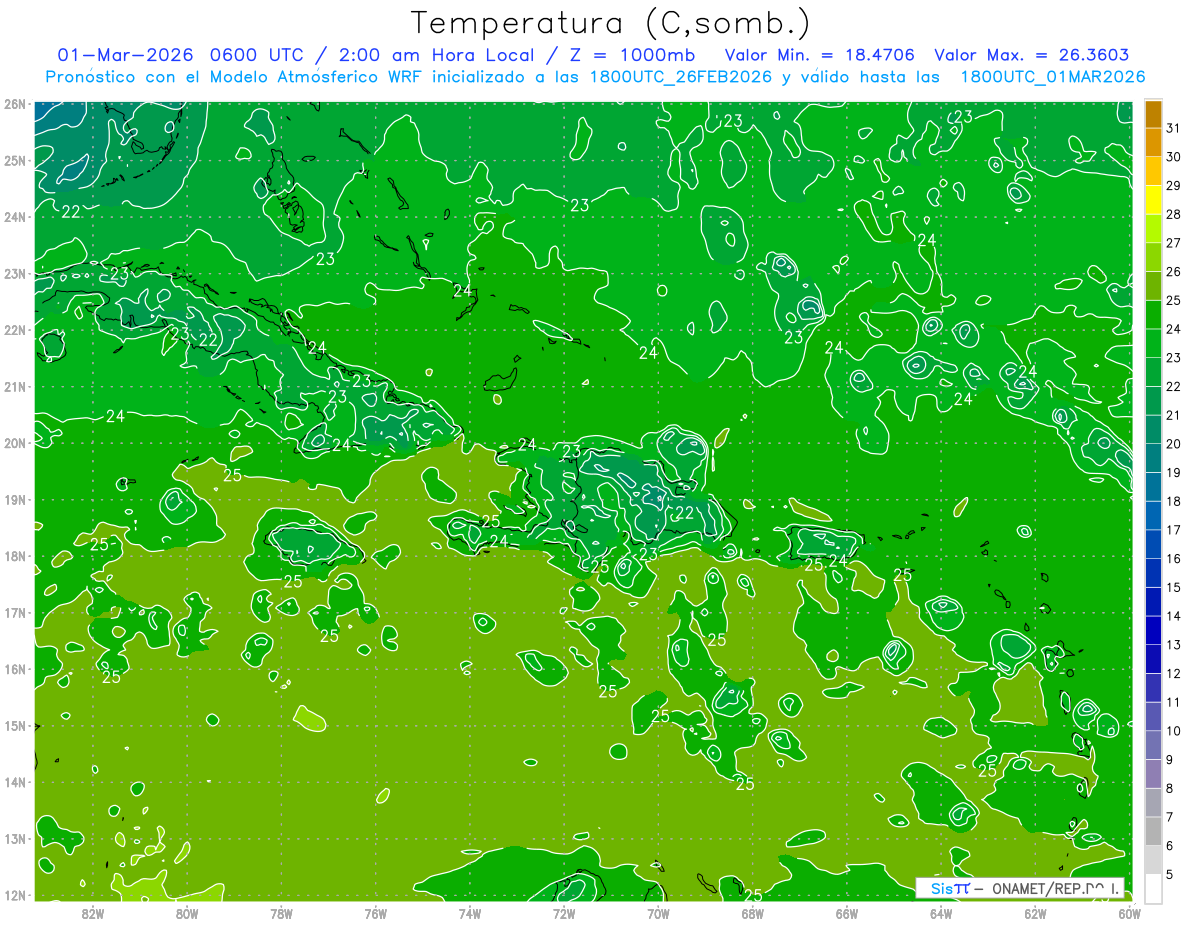Viewport: 1200px width, 927px height.
Task: Click the 60W longitude axis label
Action: [x=1129, y=913]
